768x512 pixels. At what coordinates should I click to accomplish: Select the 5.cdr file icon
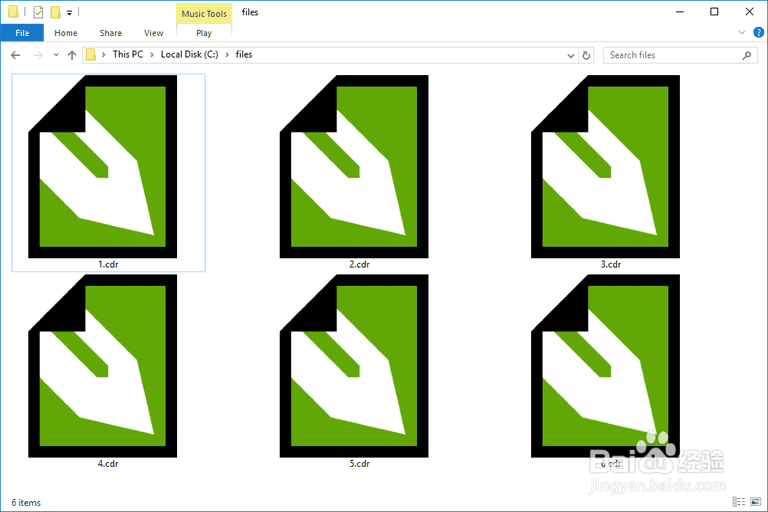[354, 366]
